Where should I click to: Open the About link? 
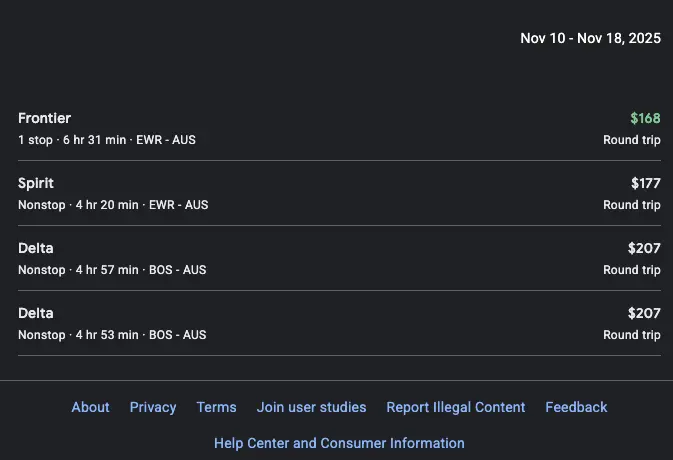click(x=91, y=407)
